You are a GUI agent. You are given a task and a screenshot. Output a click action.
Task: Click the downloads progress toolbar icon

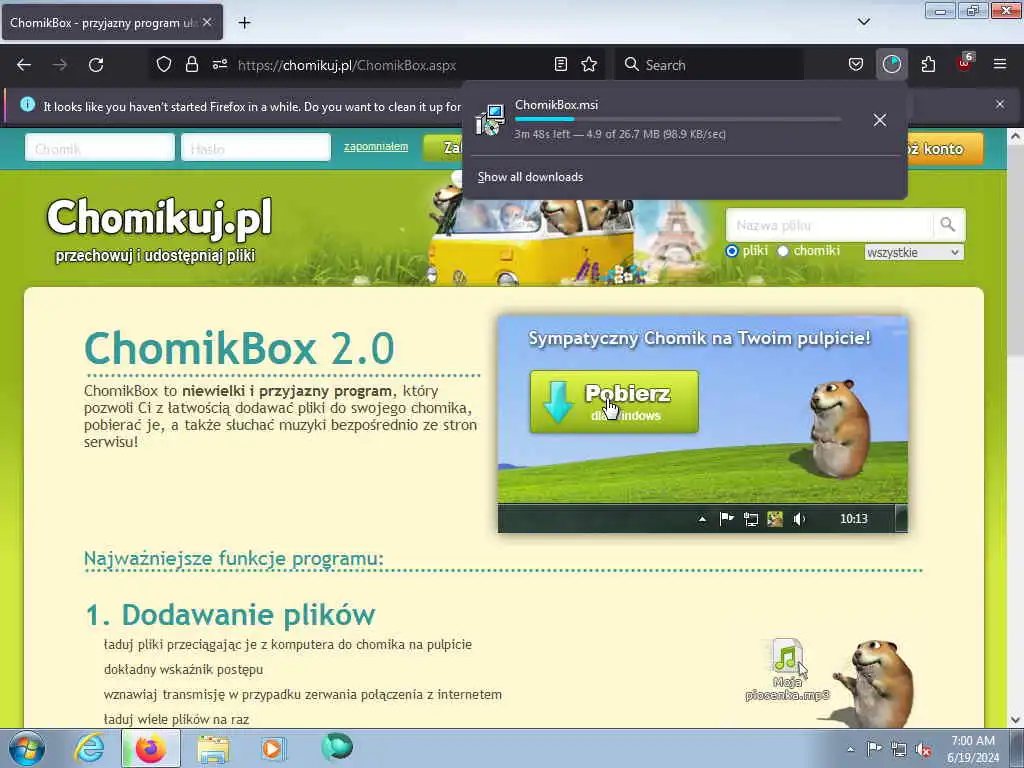pos(891,65)
